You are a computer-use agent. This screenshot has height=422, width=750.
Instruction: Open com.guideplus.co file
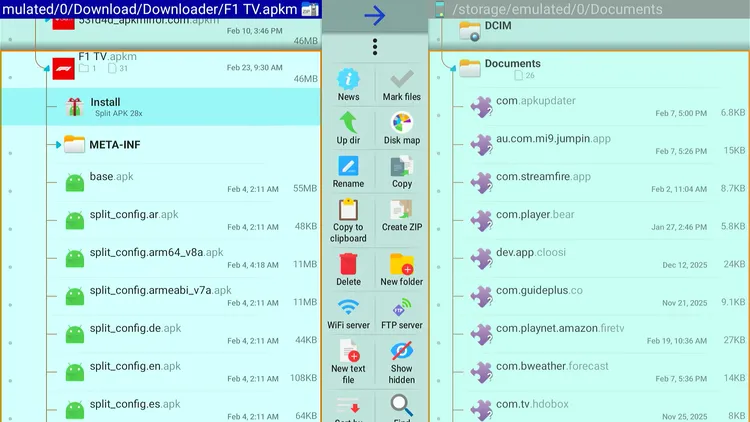pos(590,296)
